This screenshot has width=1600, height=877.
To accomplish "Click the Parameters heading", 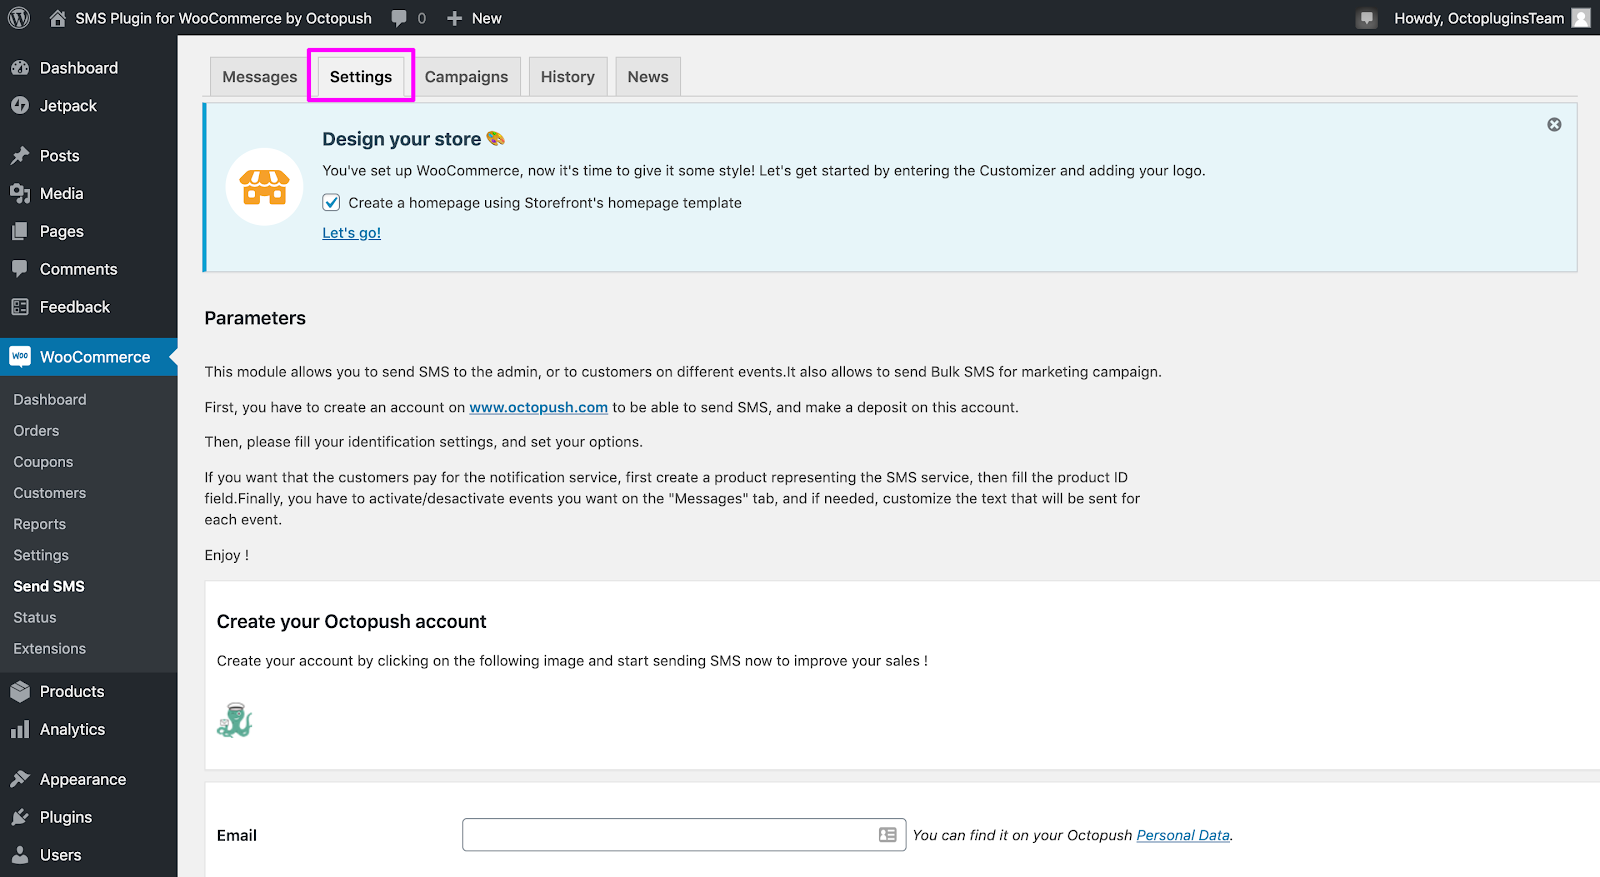I will click(255, 318).
